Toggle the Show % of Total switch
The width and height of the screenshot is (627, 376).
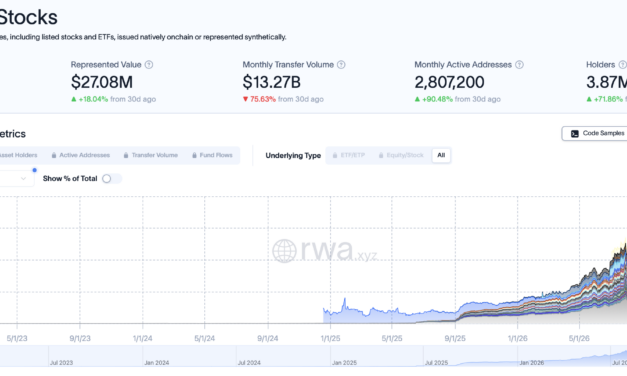pyautogui.click(x=112, y=179)
